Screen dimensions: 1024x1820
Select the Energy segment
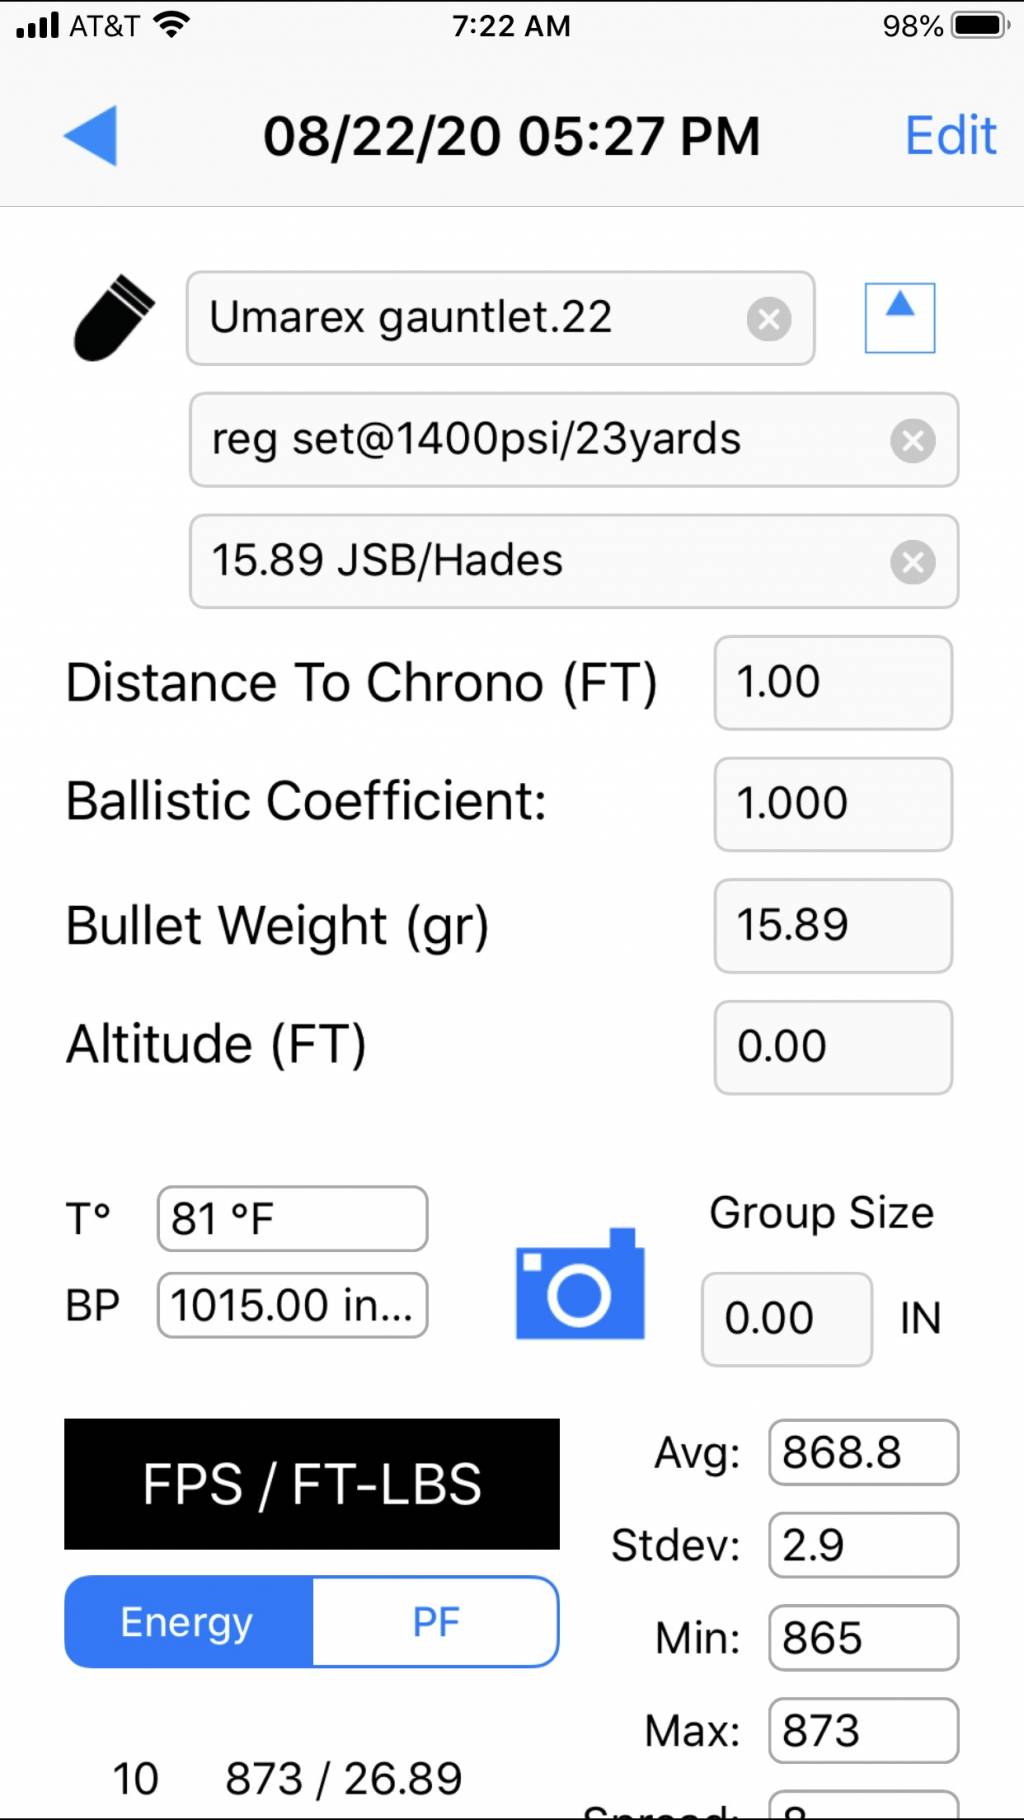point(189,1622)
